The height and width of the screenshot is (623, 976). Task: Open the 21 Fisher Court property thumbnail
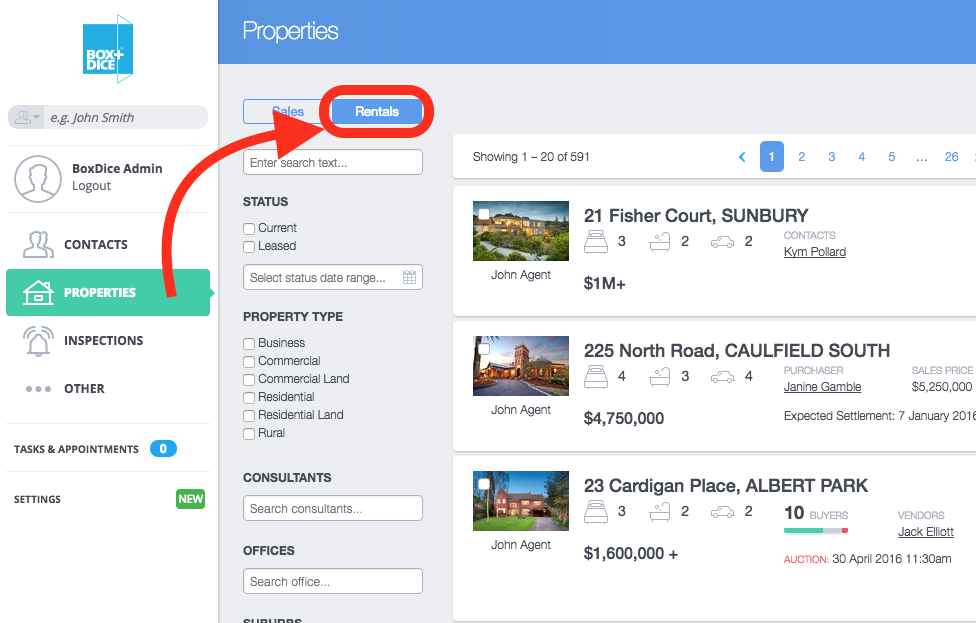click(521, 231)
